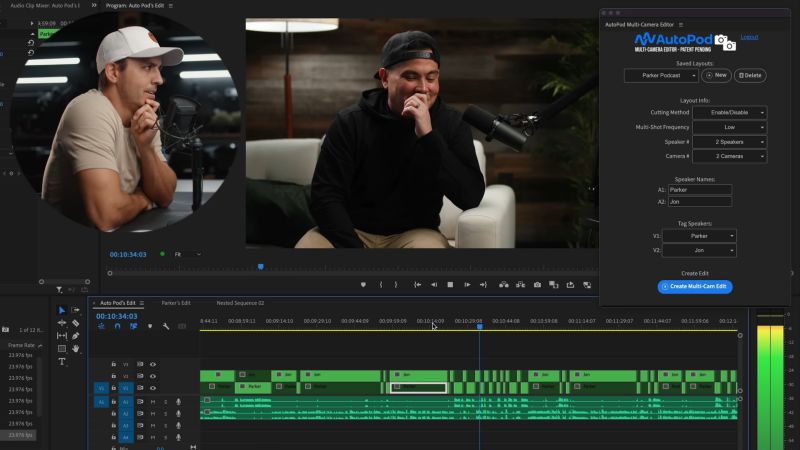The height and width of the screenshot is (450, 800).
Task: Select the Type tool
Action: [62, 361]
